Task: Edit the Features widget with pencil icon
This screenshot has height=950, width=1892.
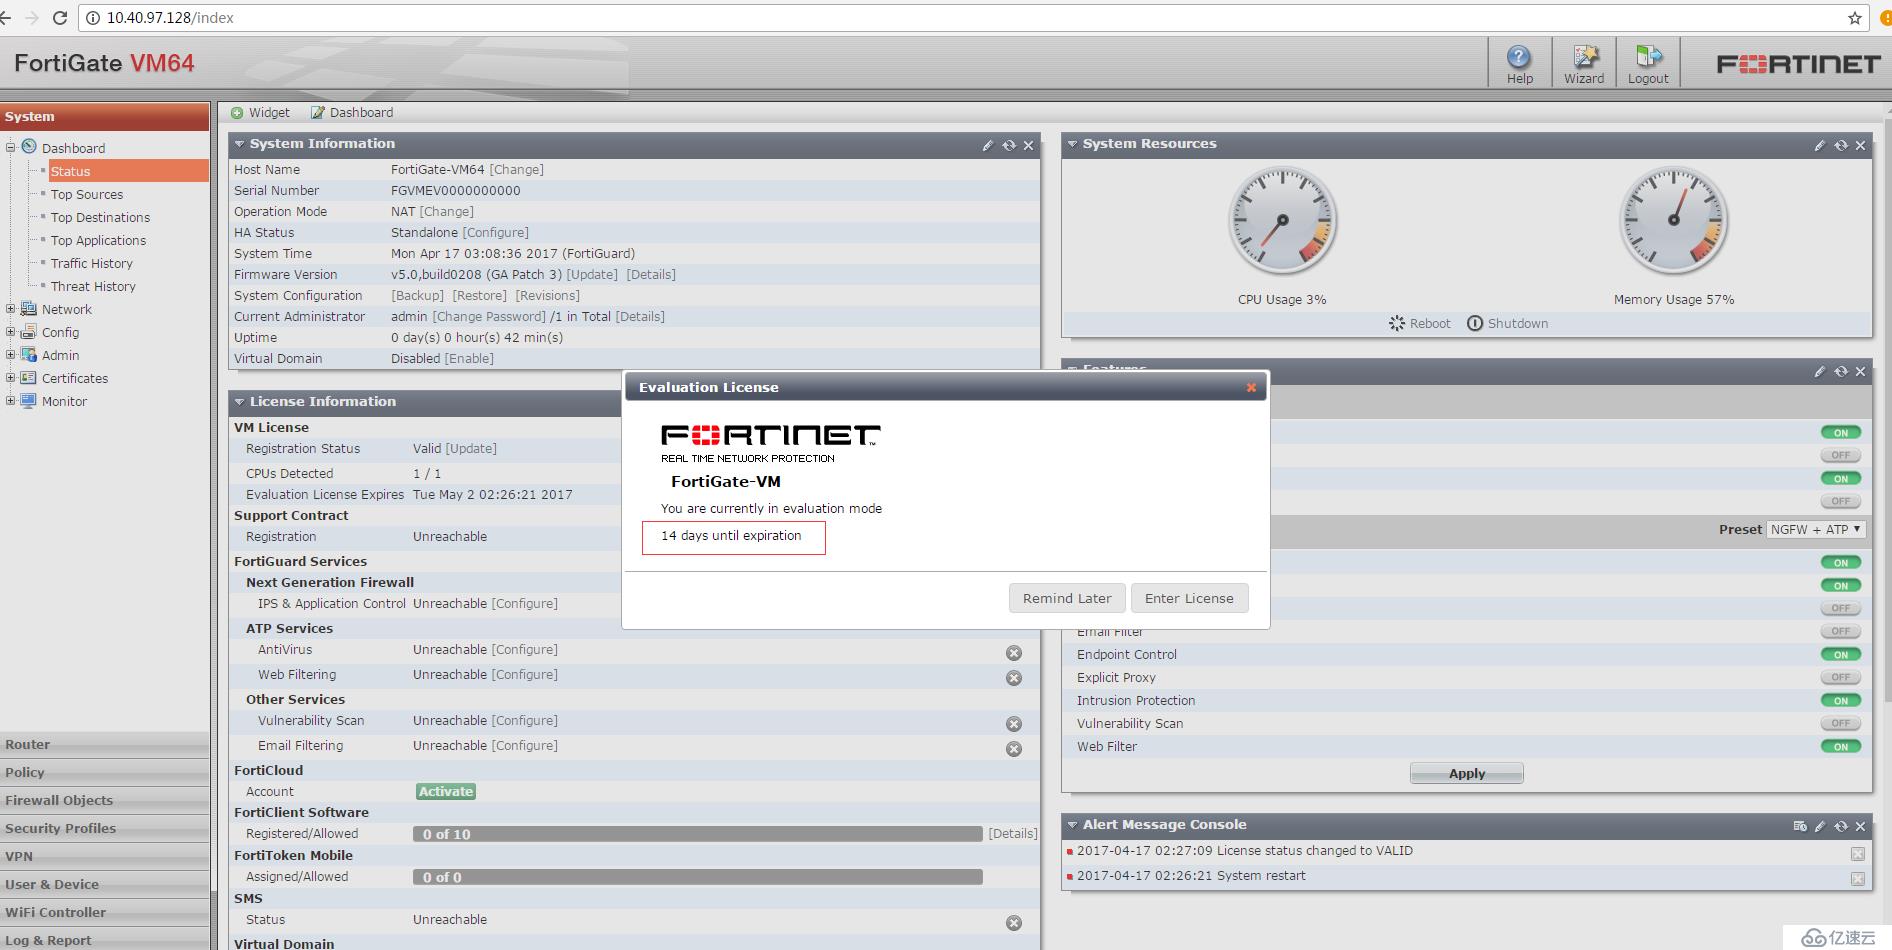Action: point(1820,371)
